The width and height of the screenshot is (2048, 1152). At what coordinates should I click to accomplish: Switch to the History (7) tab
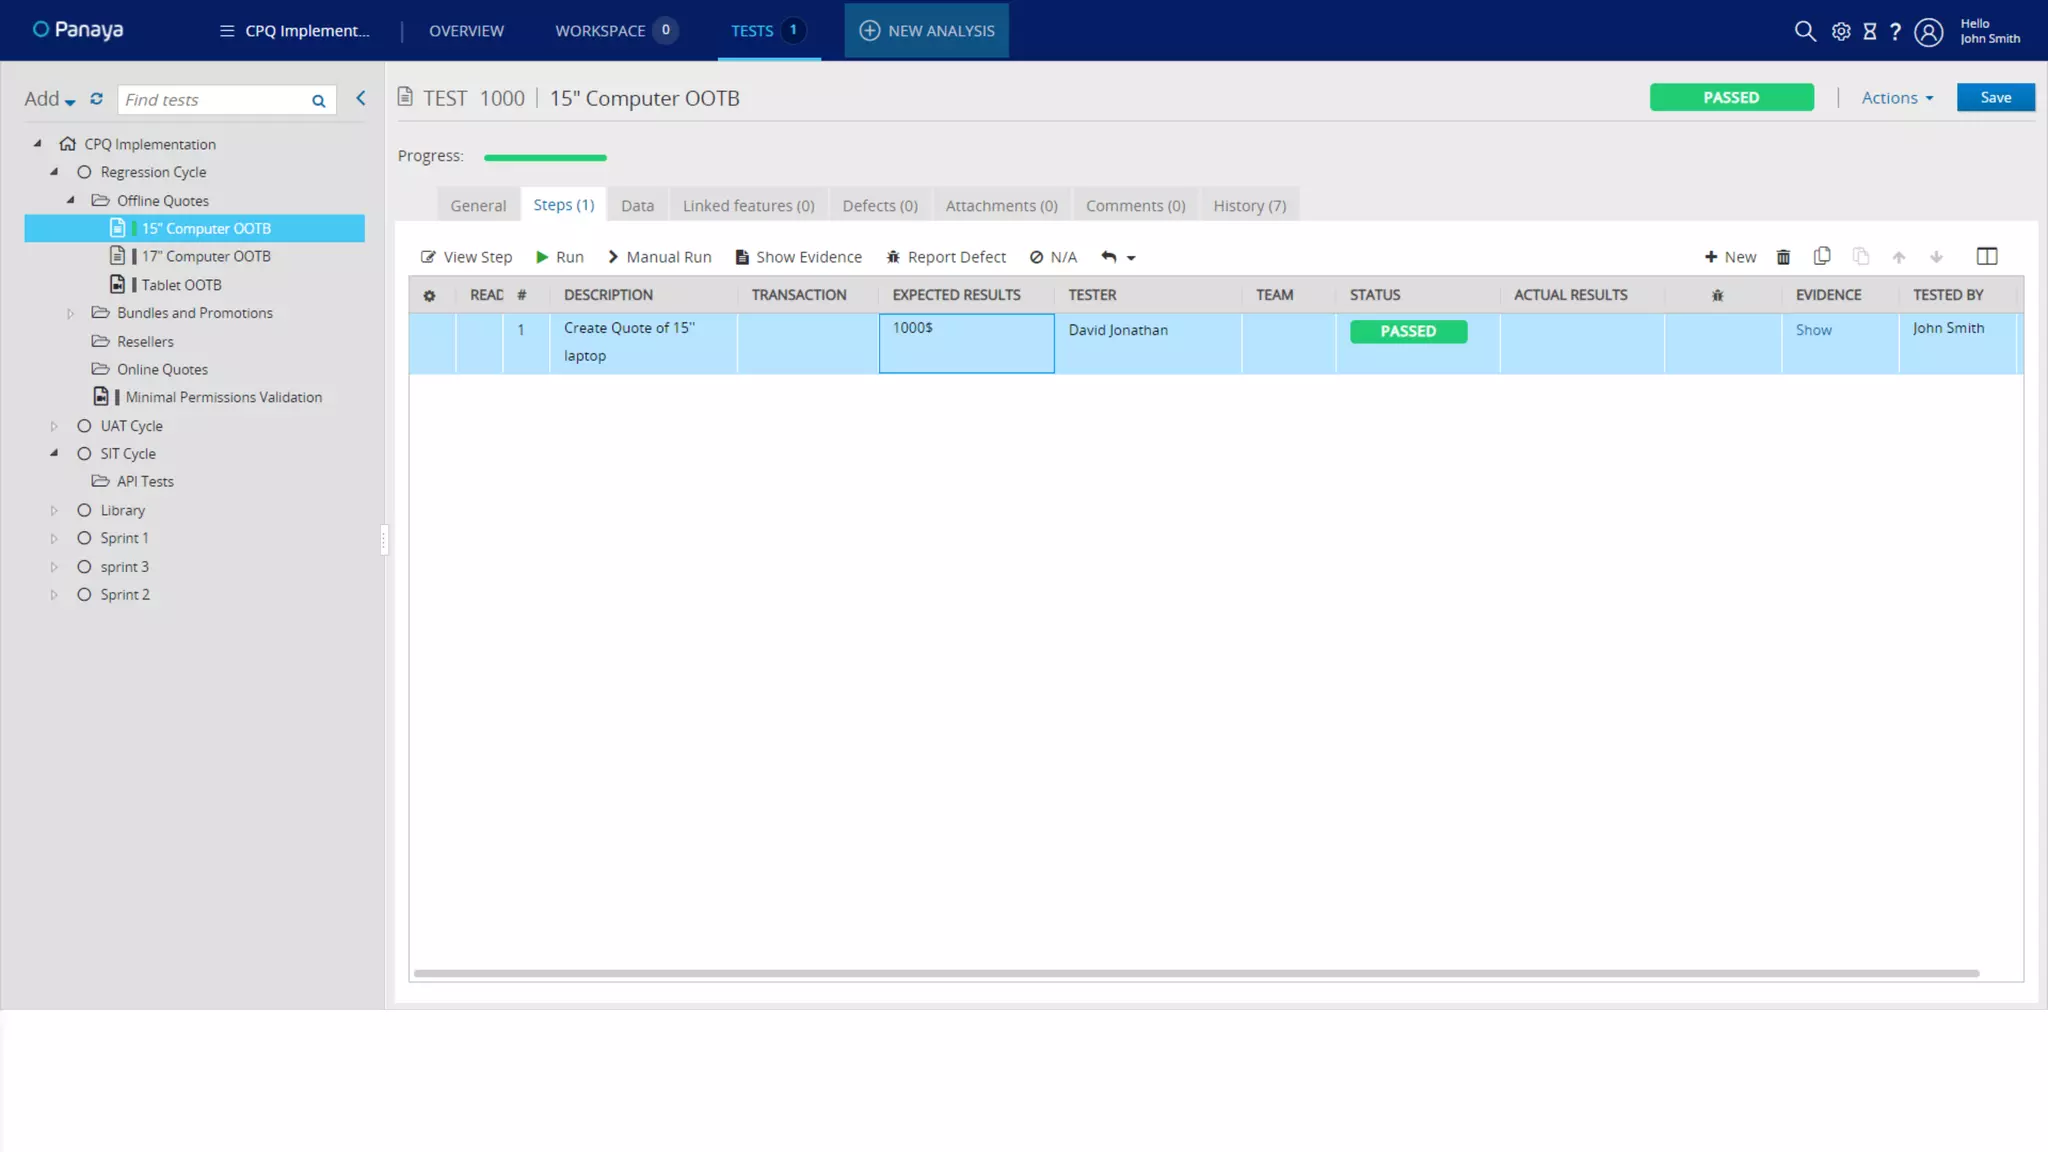pos(1249,206)
